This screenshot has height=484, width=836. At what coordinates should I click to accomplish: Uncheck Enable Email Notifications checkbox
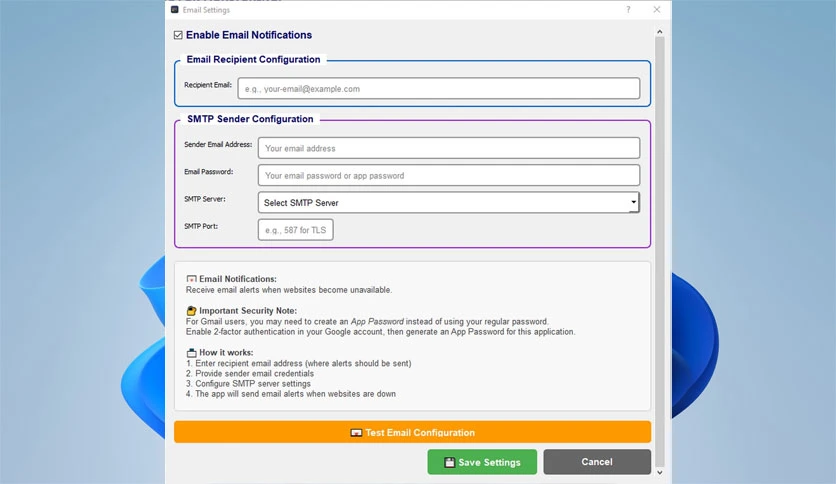(178, 35)
